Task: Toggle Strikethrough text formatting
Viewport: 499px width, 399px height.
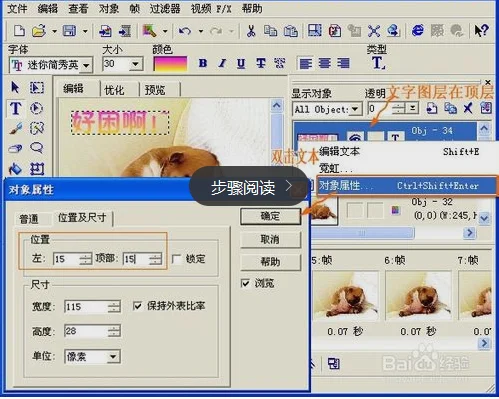Action: pyautogui.click(x=261, y=63)
